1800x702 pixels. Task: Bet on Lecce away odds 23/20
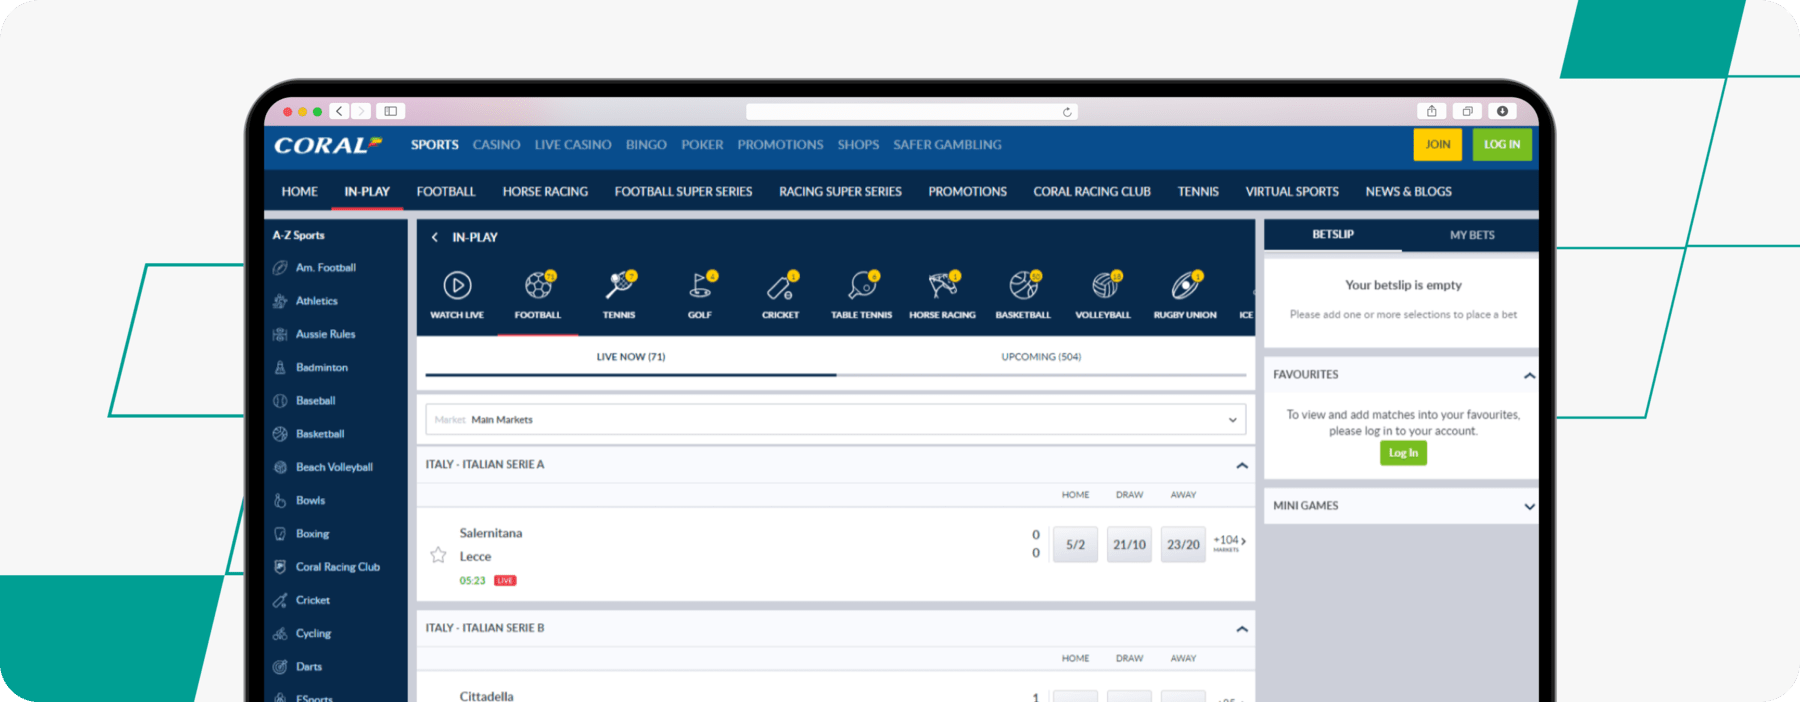click(1183, 545)
